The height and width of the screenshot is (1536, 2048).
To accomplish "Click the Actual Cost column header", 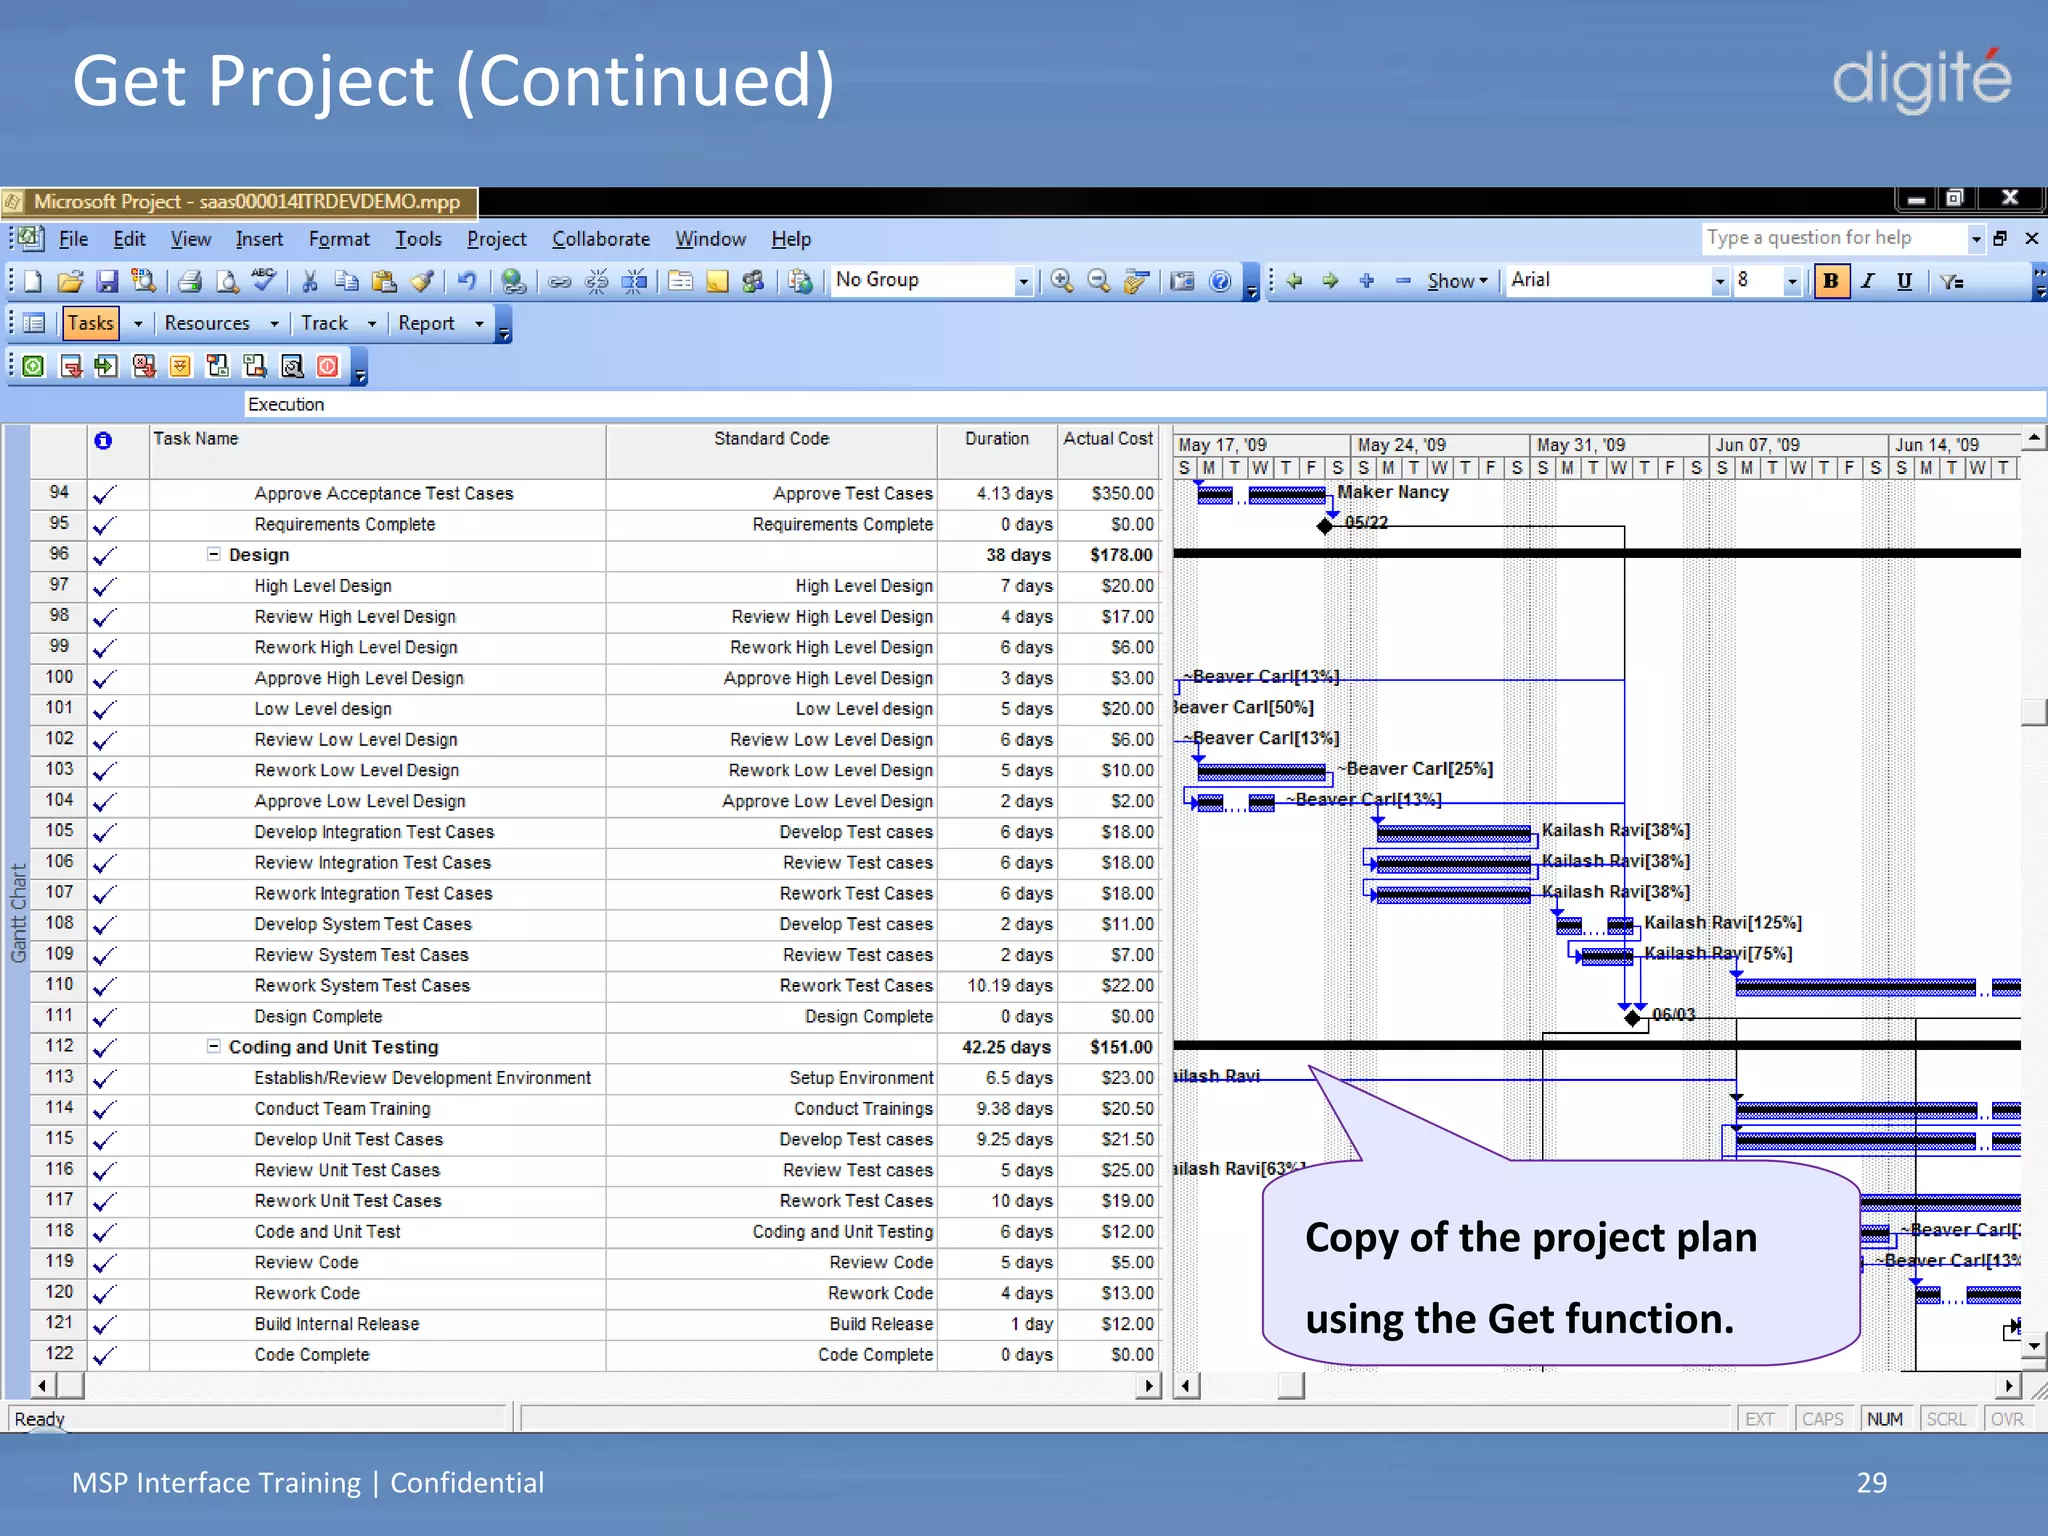I will point(1108,452).
